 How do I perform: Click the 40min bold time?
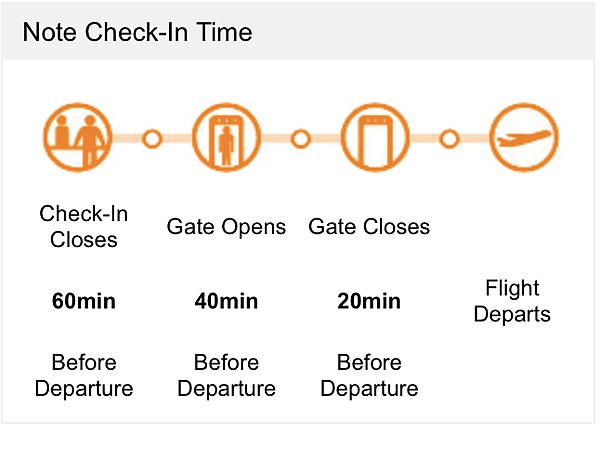click(226, 301)
